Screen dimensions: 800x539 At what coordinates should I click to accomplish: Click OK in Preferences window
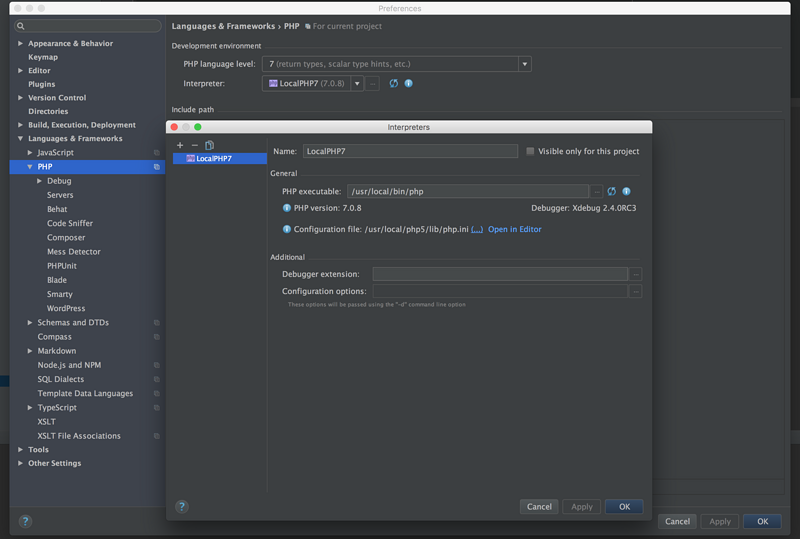pos(762,521)
